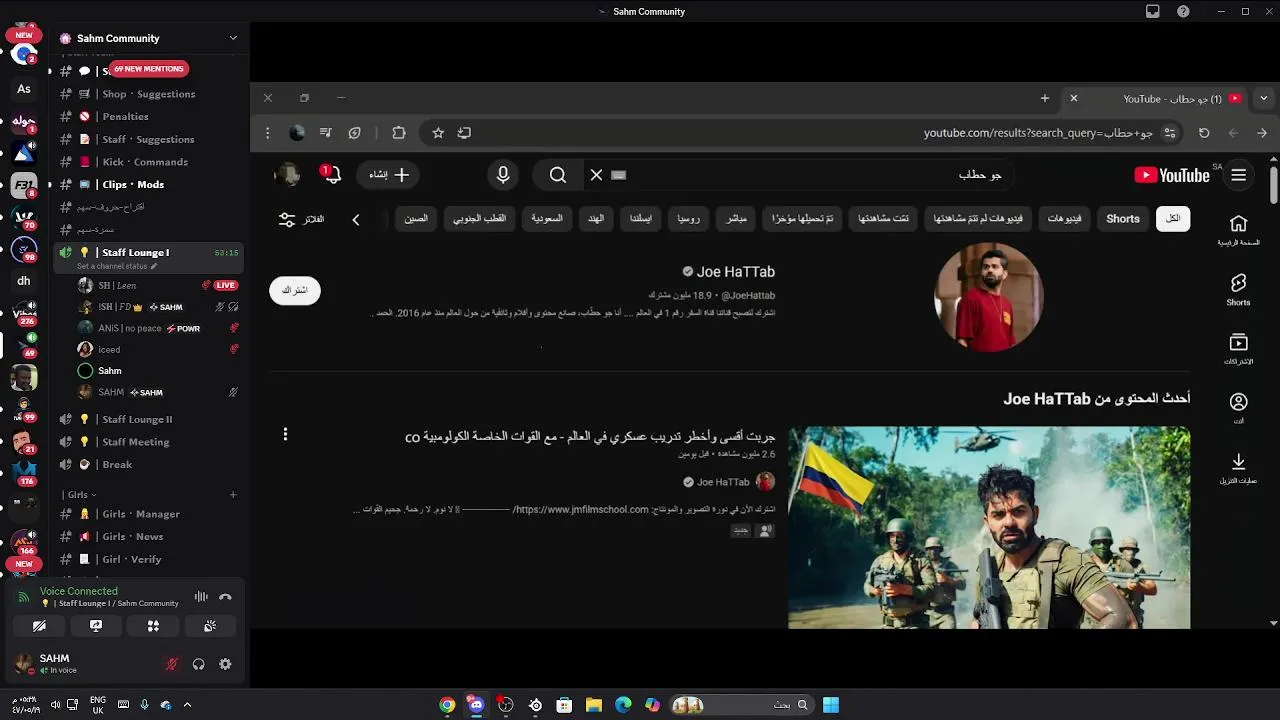
Task: Open search filters (الفلاتر) button
Action: pos(301,219)
